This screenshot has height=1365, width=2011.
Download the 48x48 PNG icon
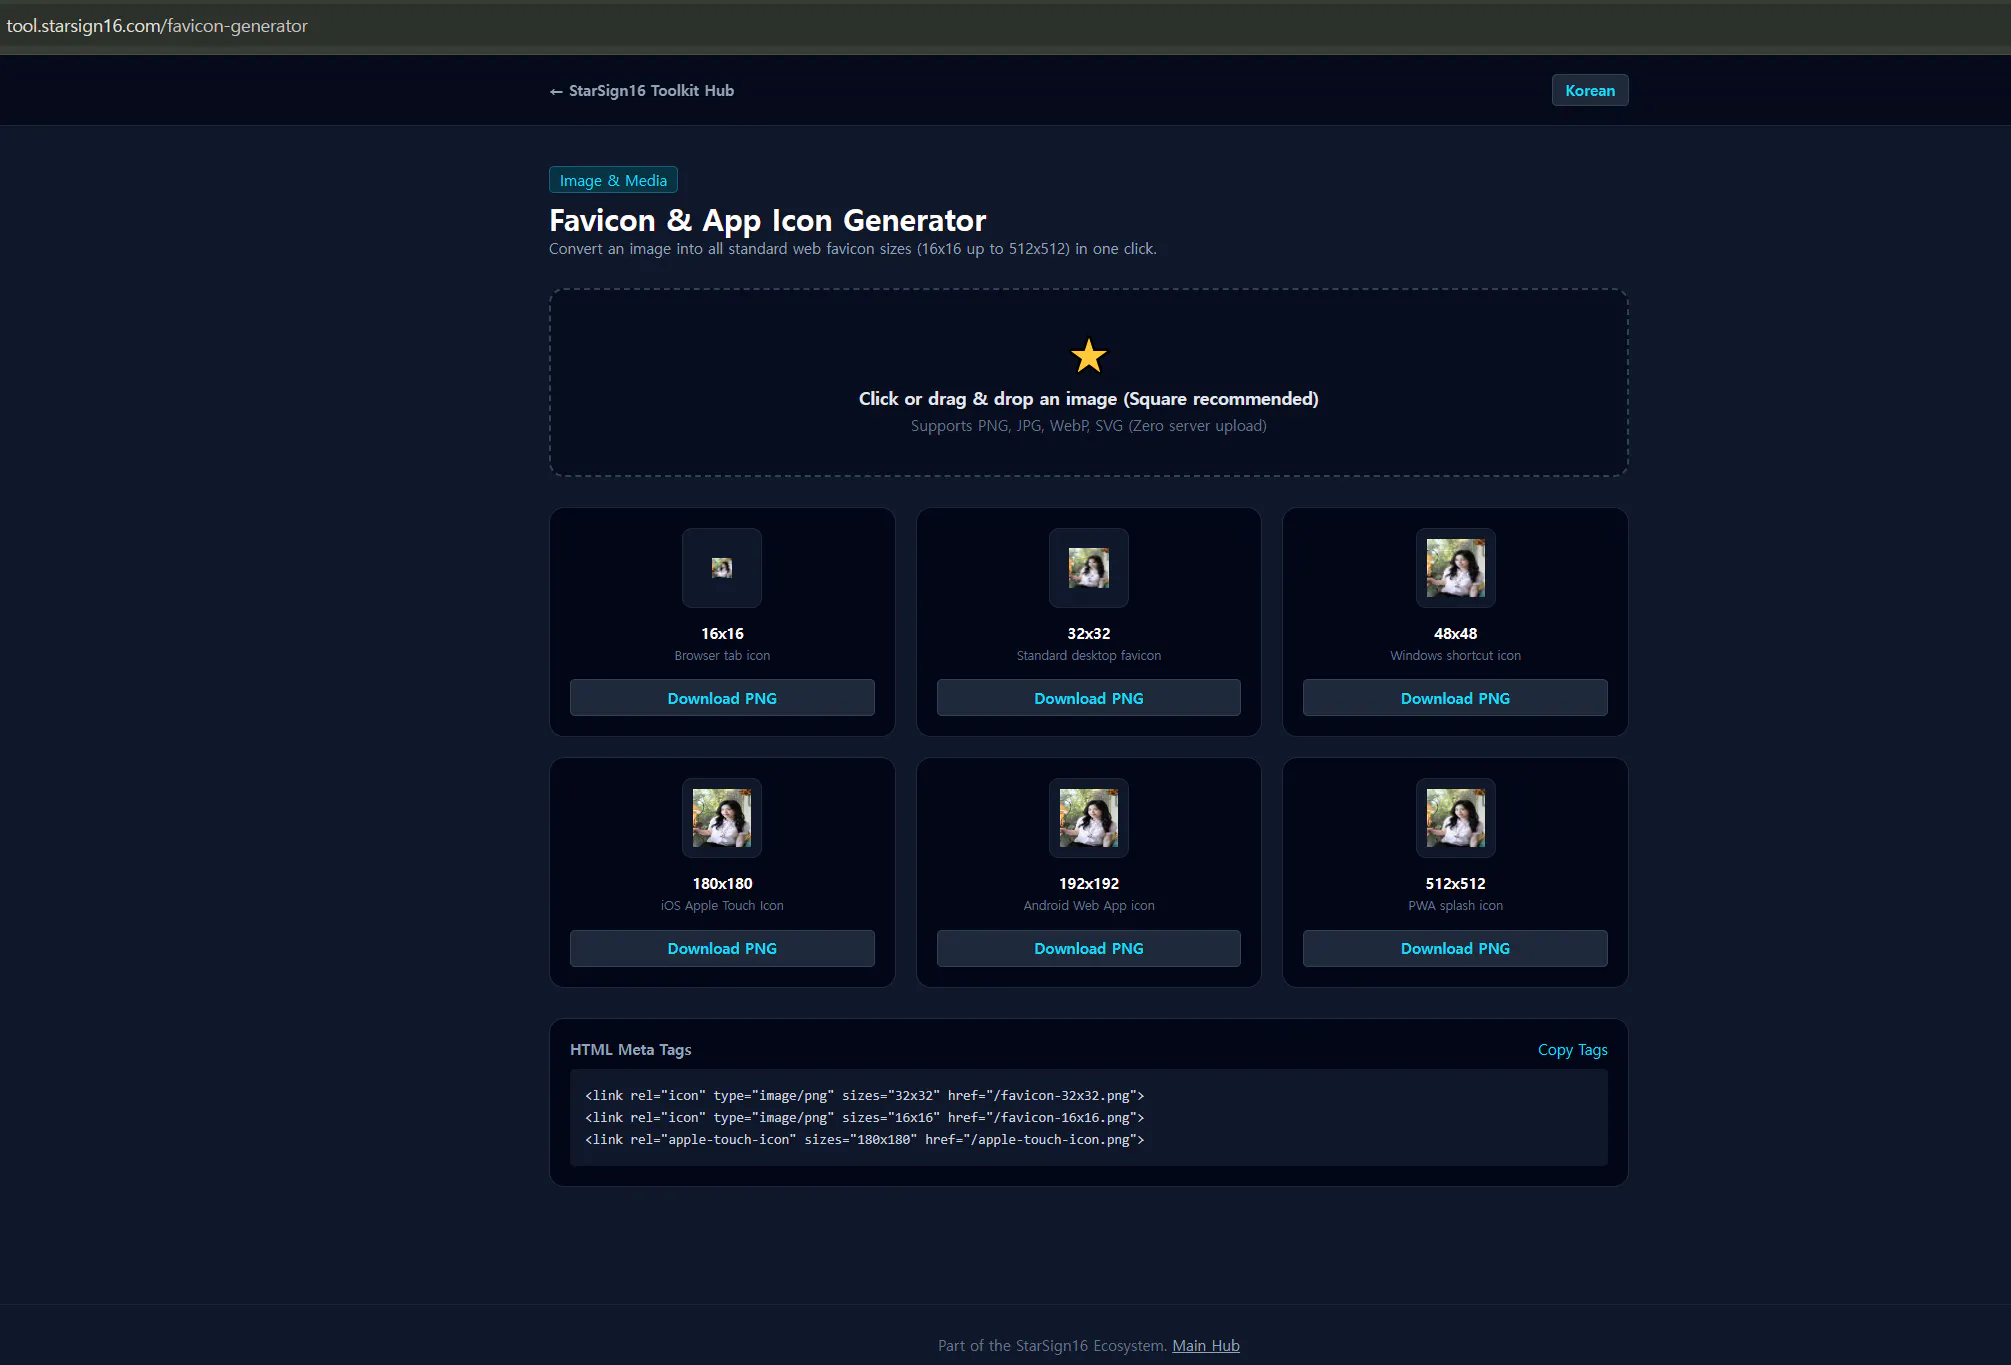coord(1455,698)
